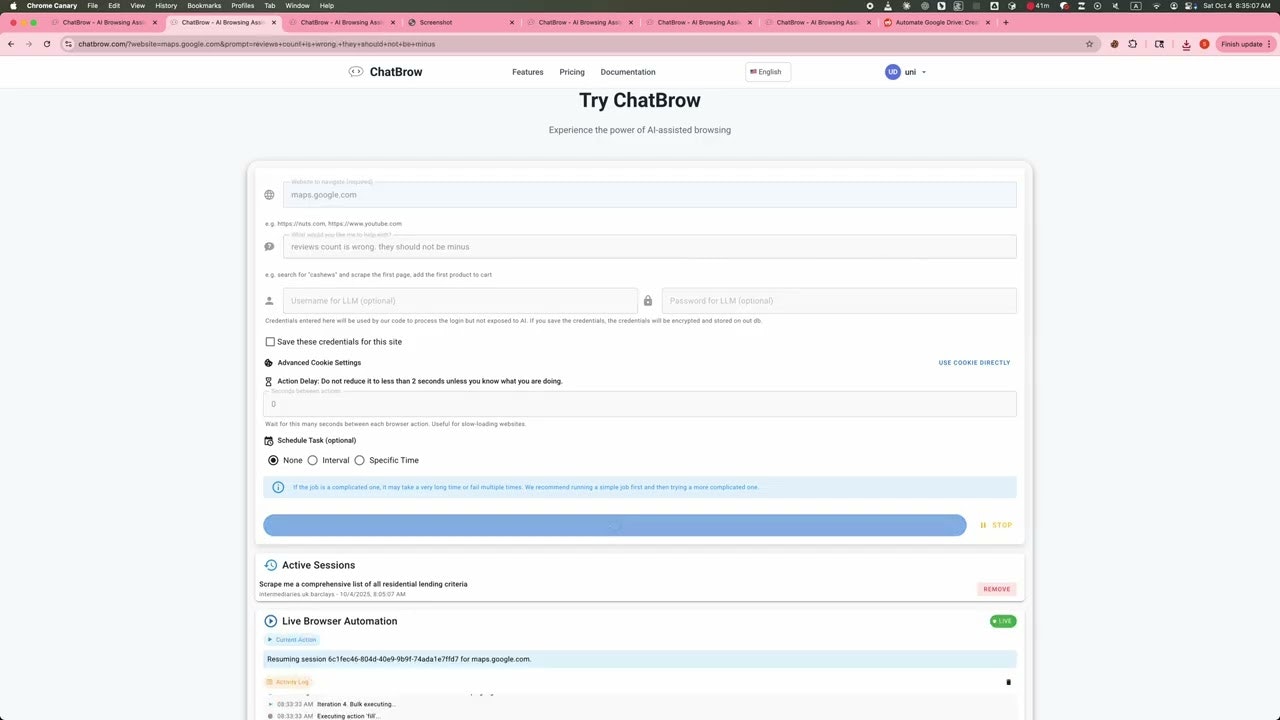This screenshot has width=1280, height=720.
Task: Open the Pricing page
Action: pos(572,72)
